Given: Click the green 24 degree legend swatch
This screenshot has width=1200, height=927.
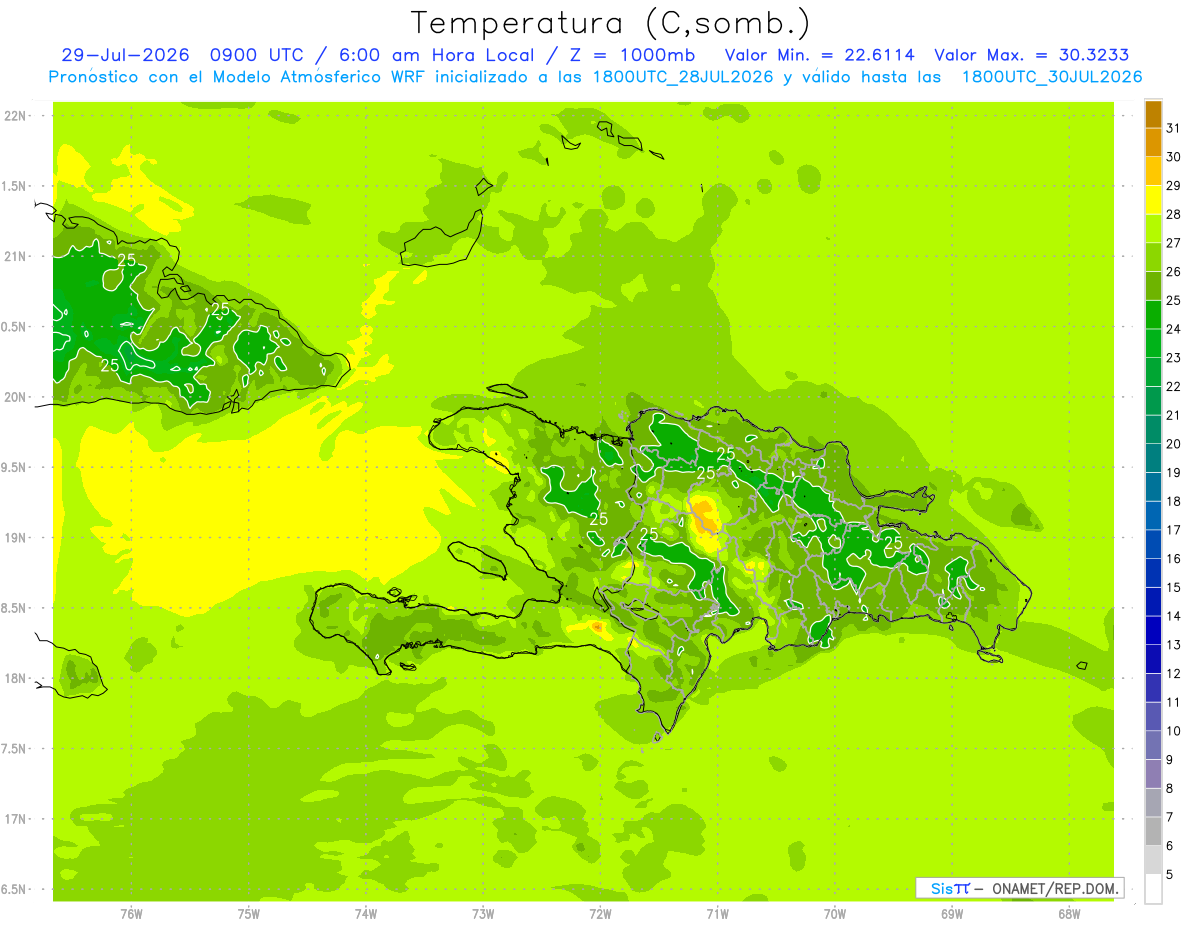Looking at the screenshot, I should click(1153, 315).
